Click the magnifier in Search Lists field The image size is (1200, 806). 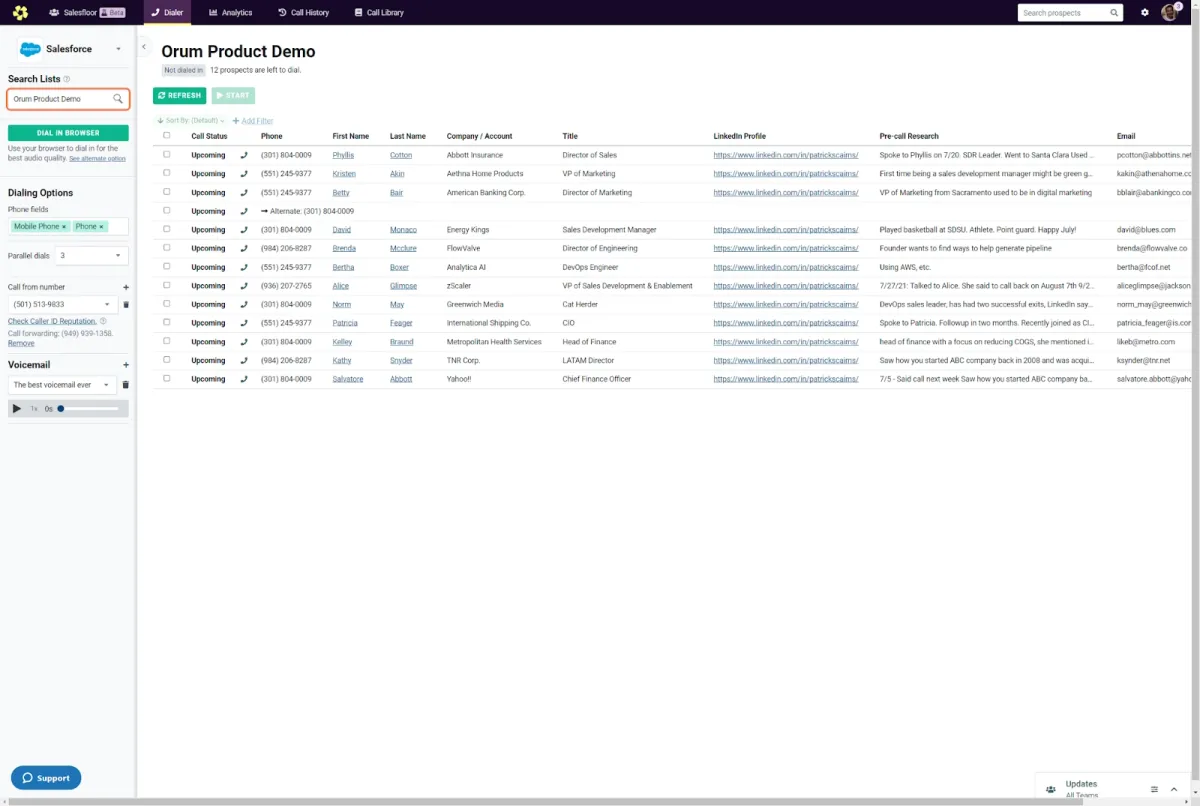[x=118, y=99]
